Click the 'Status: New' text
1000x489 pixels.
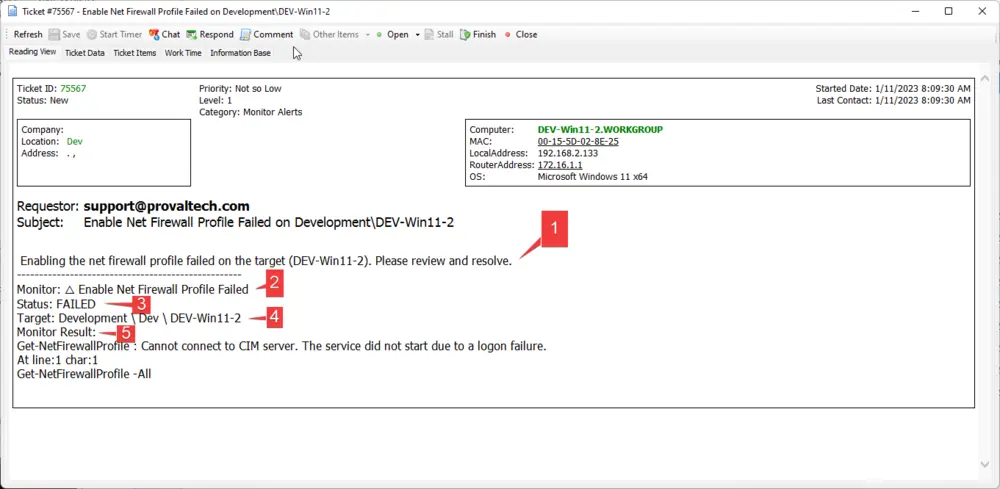(x=43, y=100)
